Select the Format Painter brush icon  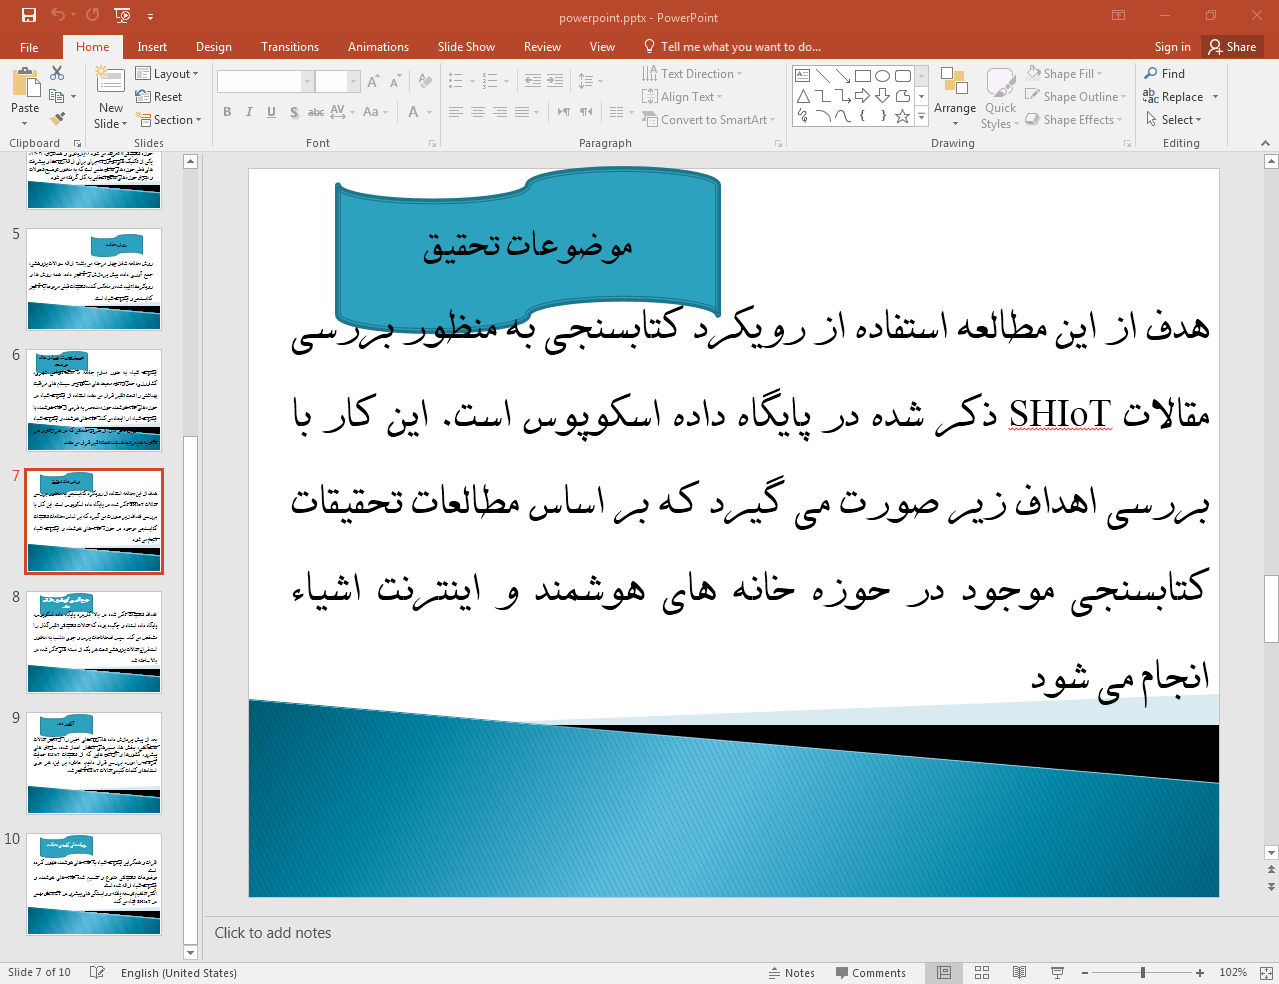tap(57, 119)
